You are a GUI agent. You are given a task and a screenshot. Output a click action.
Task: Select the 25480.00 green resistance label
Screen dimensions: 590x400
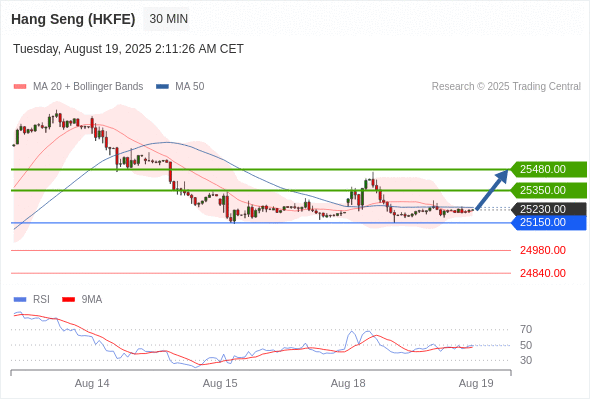point(549,169)
